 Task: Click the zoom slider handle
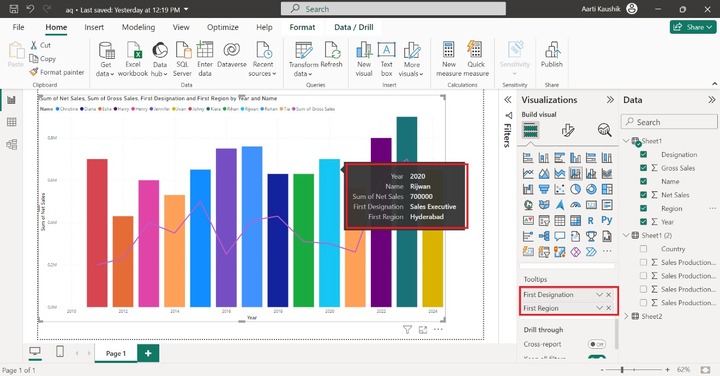tap(622, 370)
